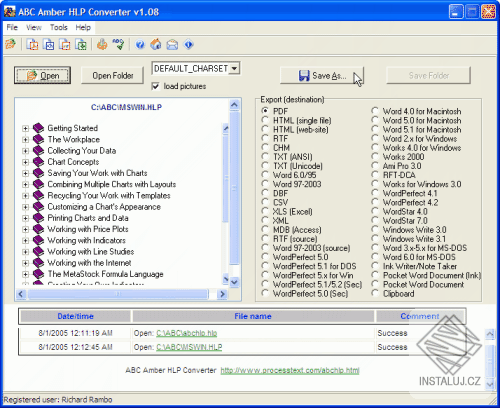
Task: Click the book icon beside Chart Concepts
Action: coord(39,162)
